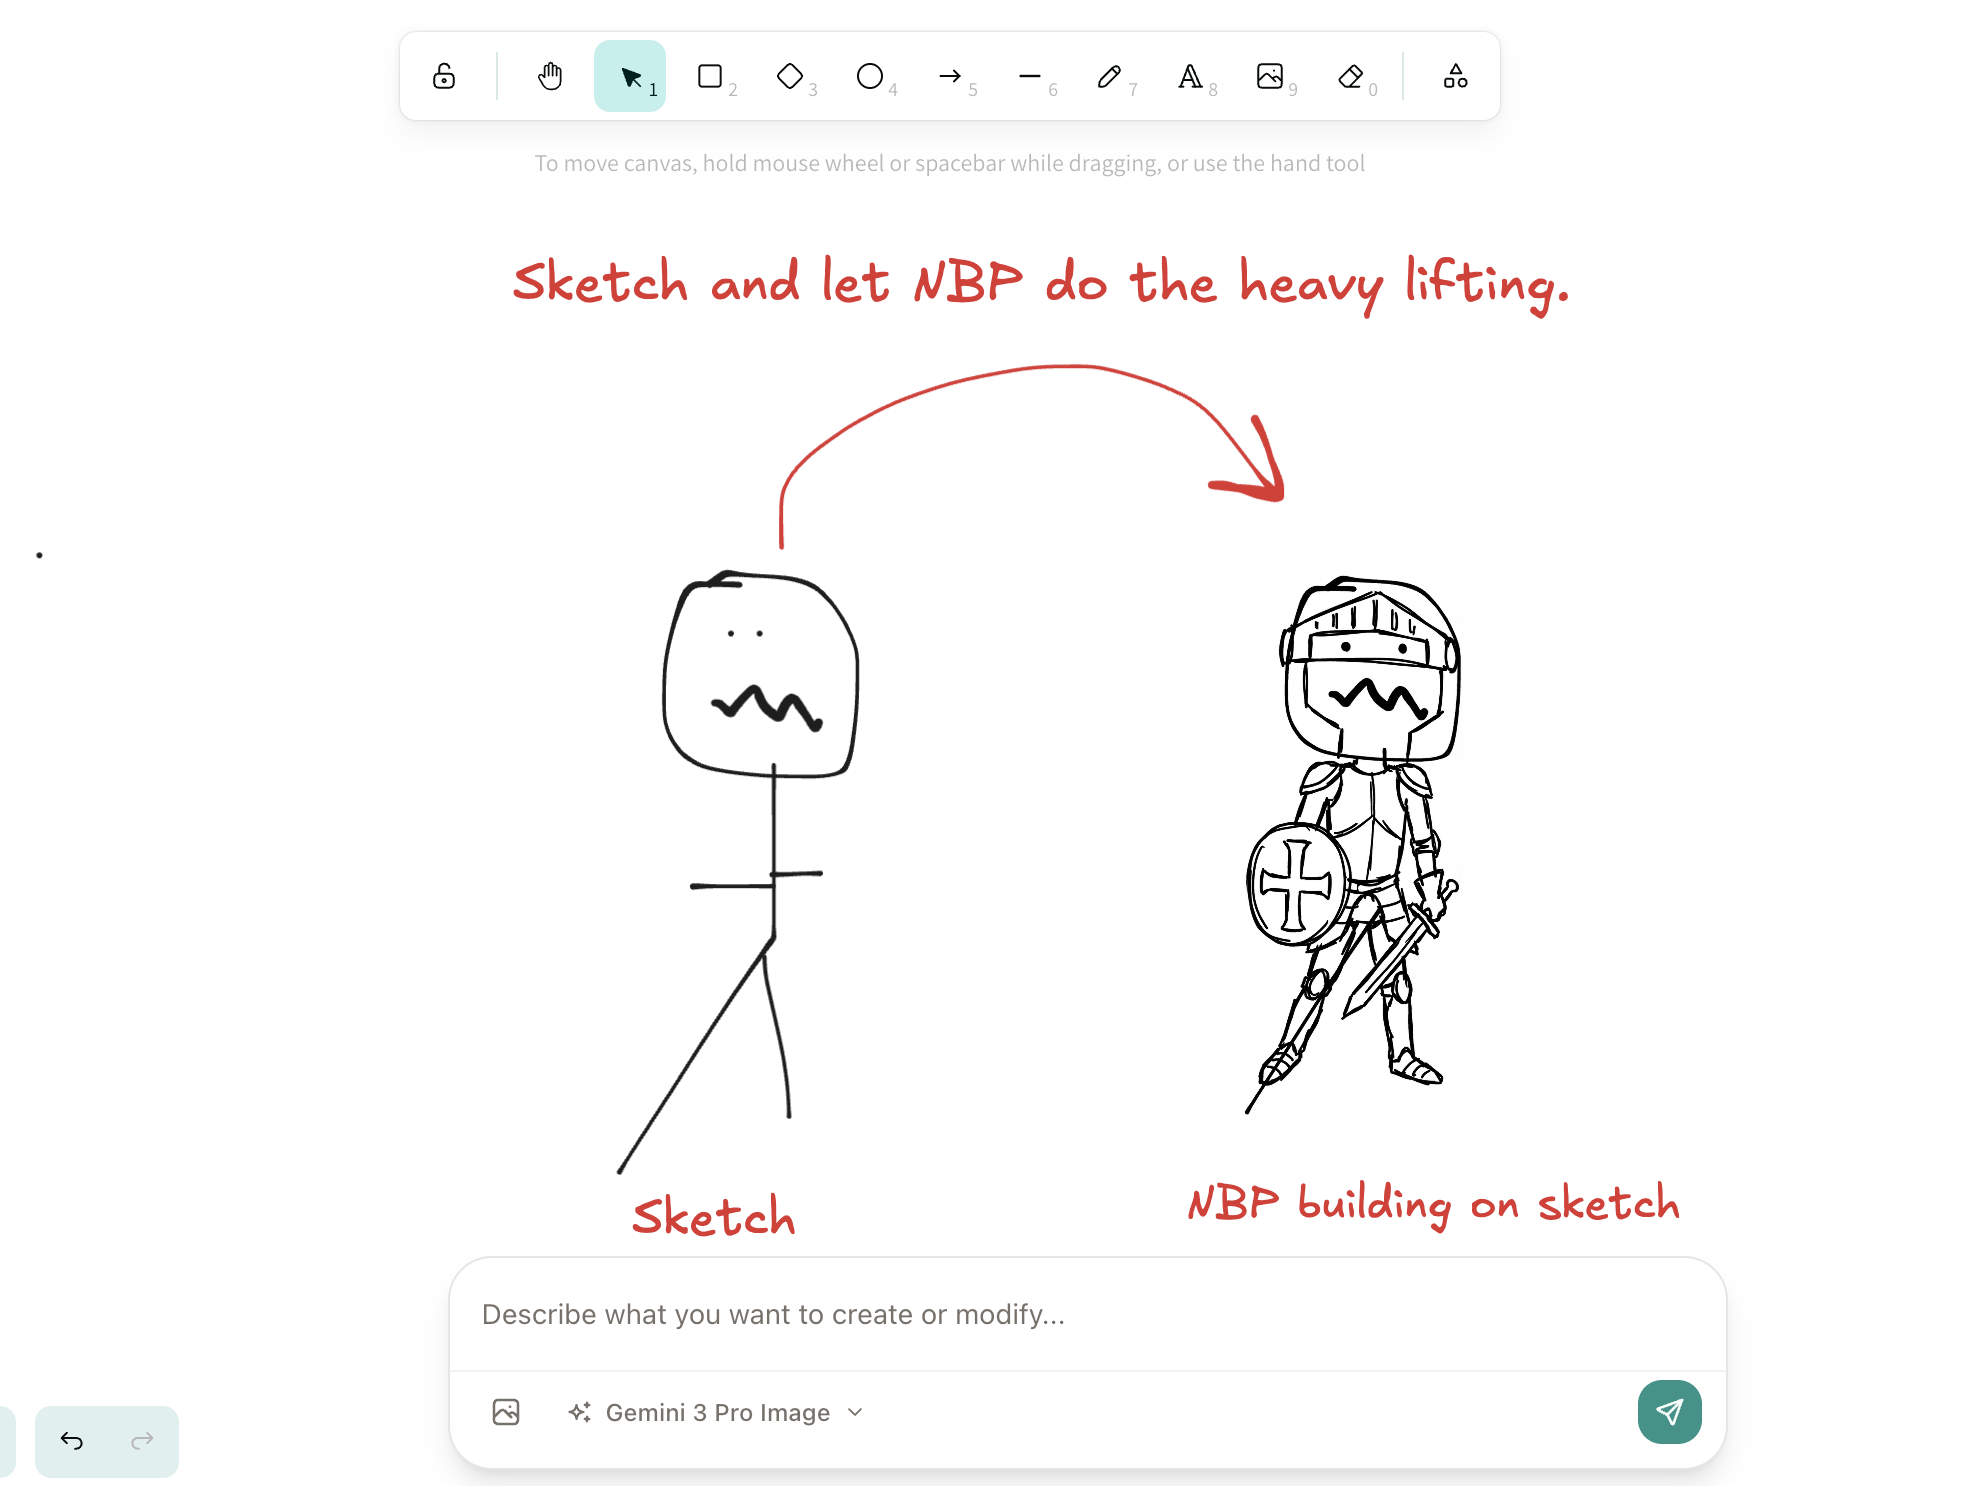
Task: Select the Text tool
Action: [1191, 76]
